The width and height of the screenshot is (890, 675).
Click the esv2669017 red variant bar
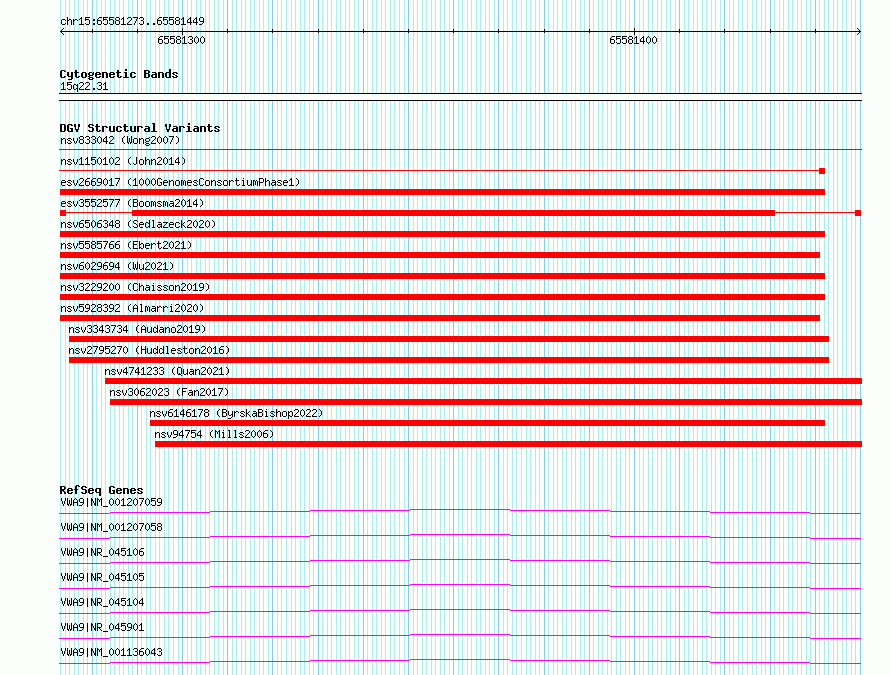[x=442, y=192]
